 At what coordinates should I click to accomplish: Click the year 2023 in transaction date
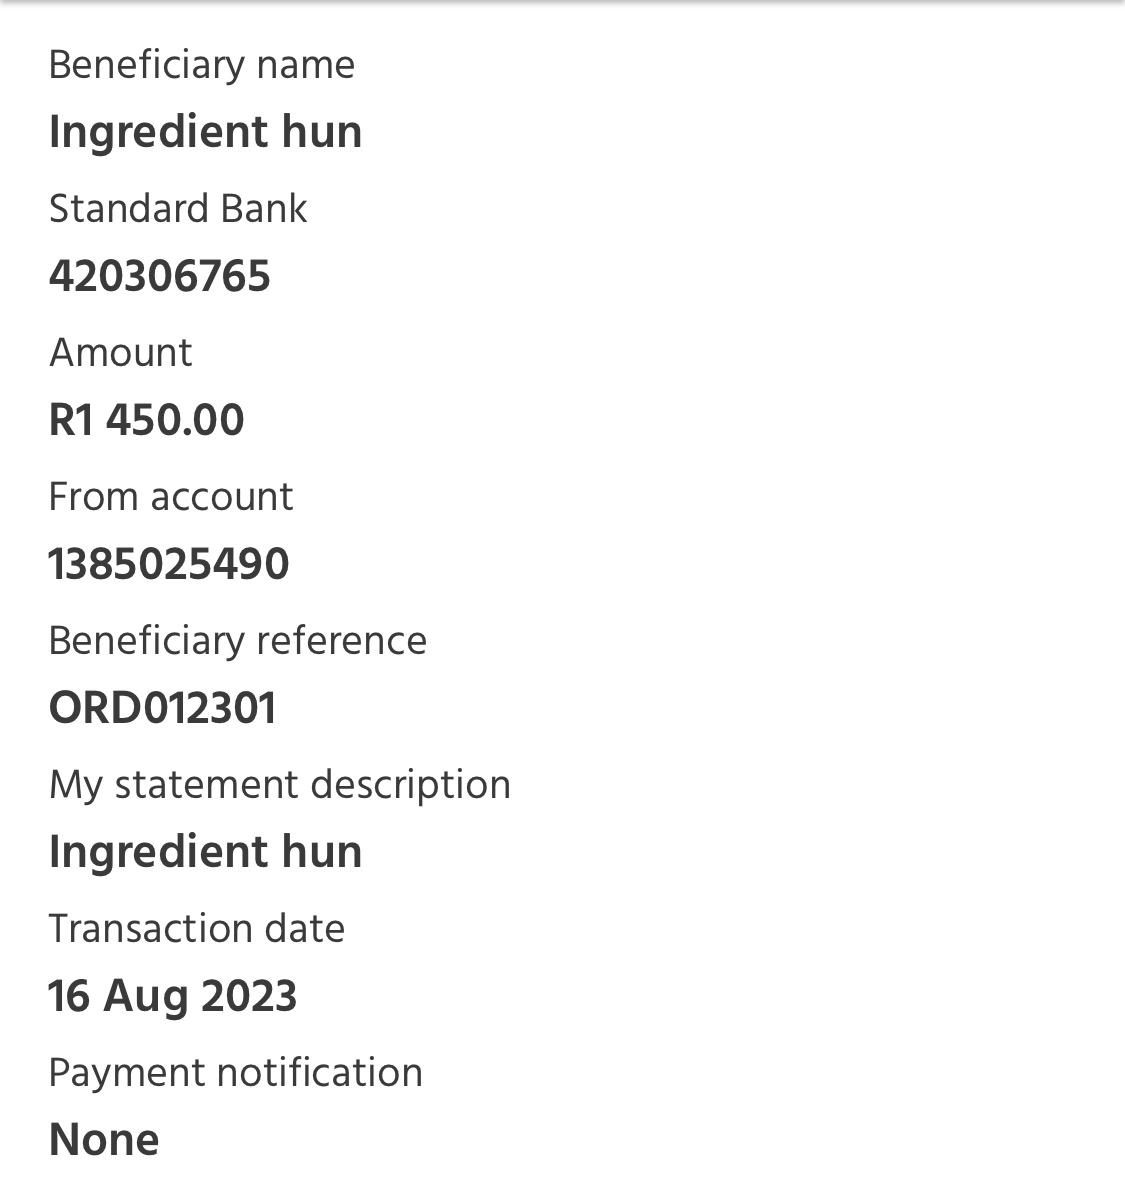[x=249, y=996]
